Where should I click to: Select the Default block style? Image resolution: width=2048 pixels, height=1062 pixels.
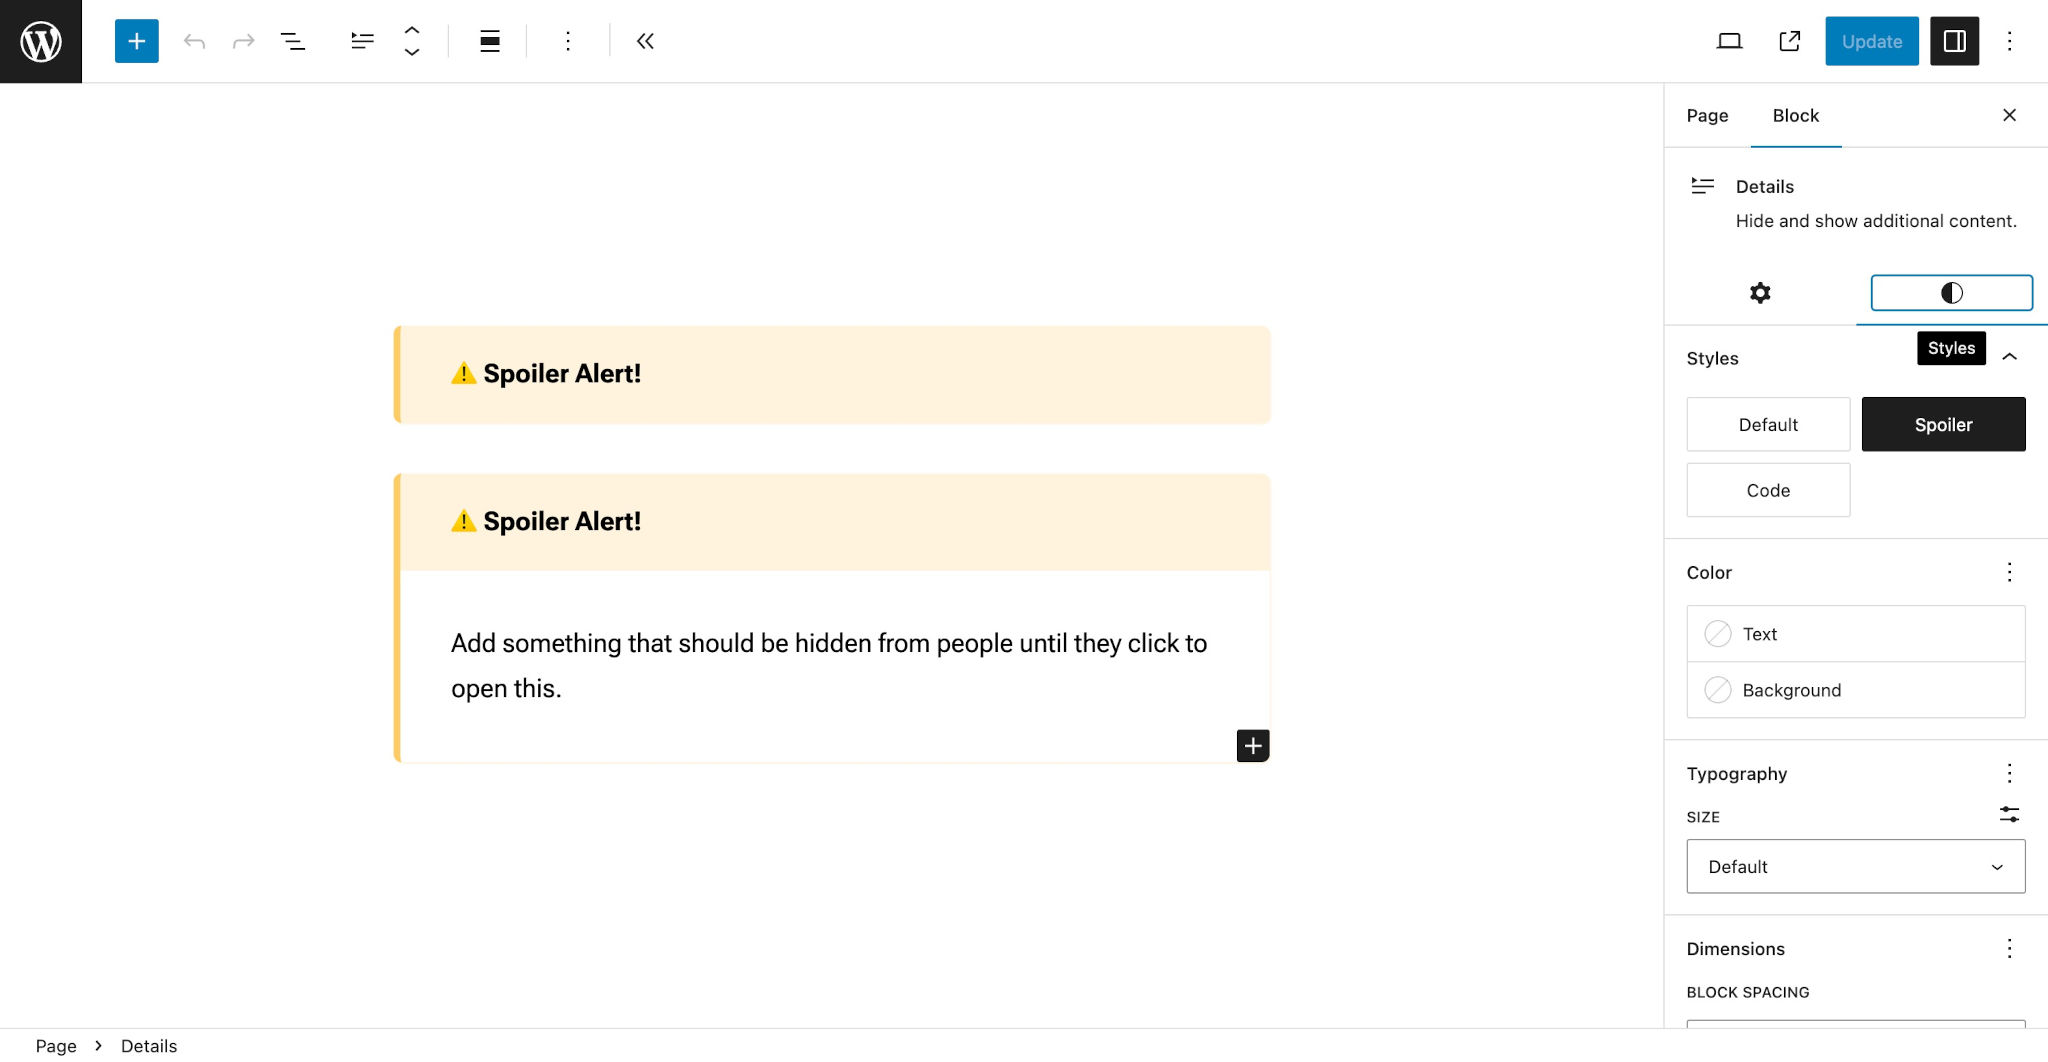pyautogui.click(x=1768, y=424)
